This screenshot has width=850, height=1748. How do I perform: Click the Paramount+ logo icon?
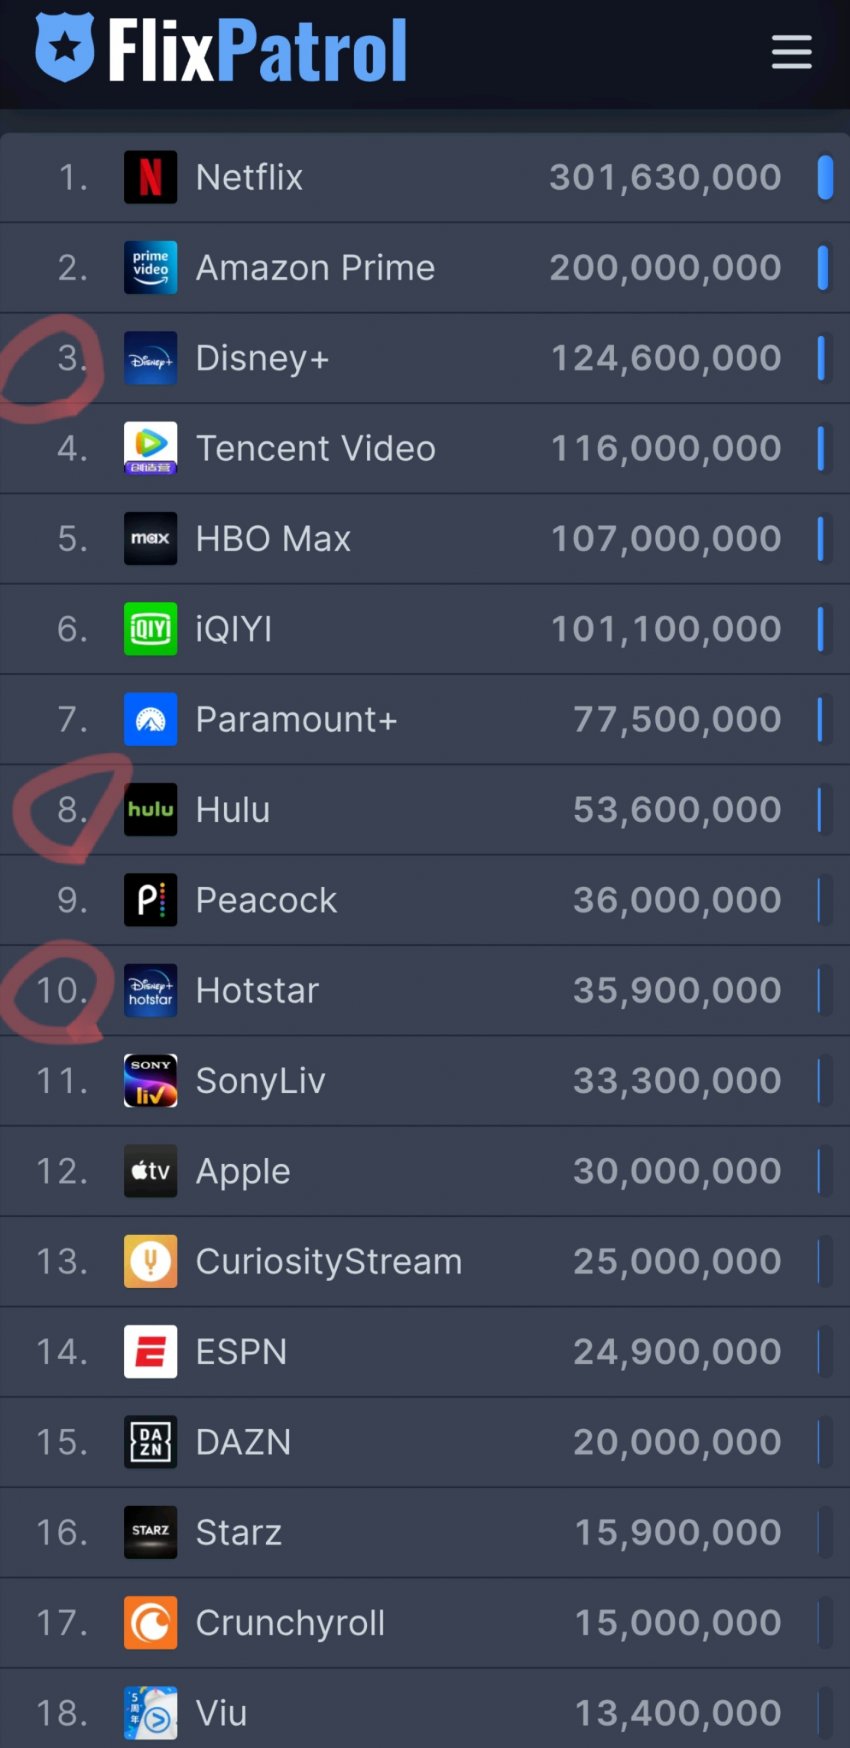150,719
